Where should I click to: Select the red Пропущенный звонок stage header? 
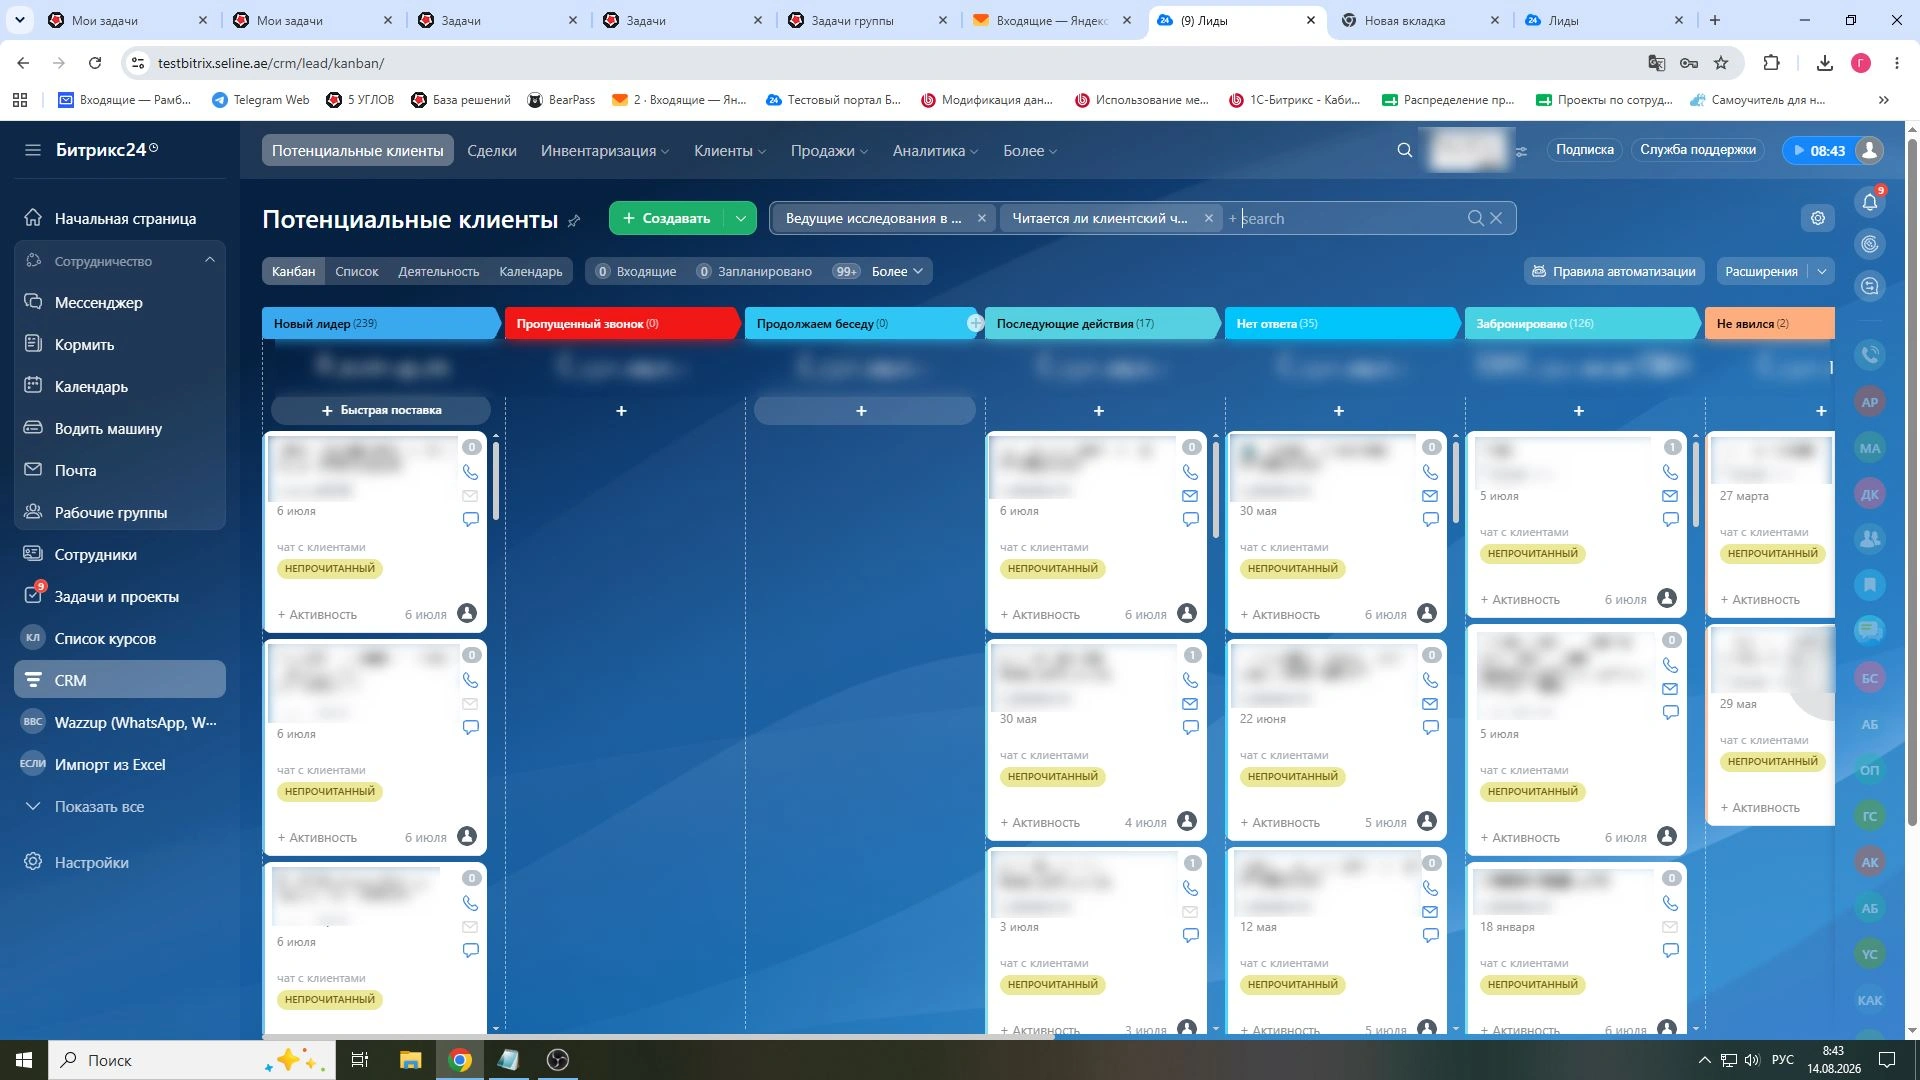pos(621,323)
